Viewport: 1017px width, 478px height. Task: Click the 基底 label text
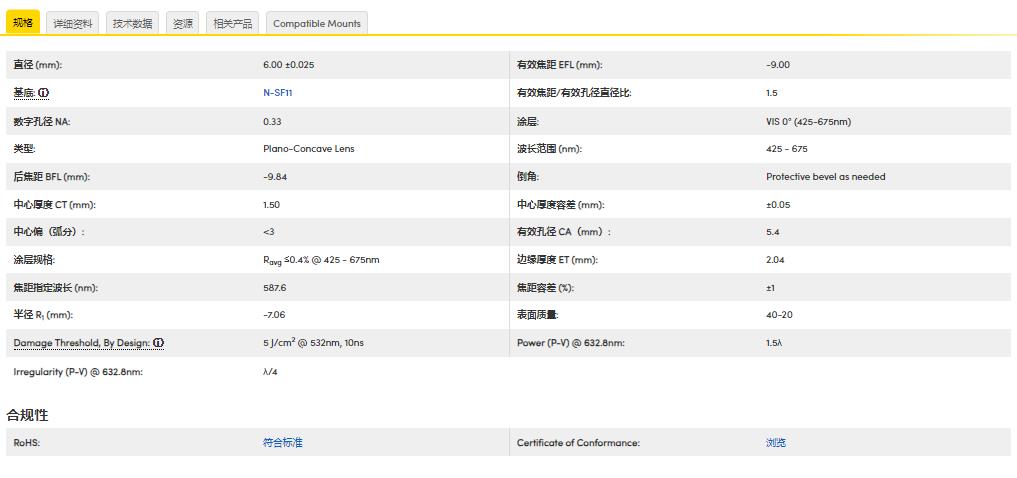tap(25, 93)
